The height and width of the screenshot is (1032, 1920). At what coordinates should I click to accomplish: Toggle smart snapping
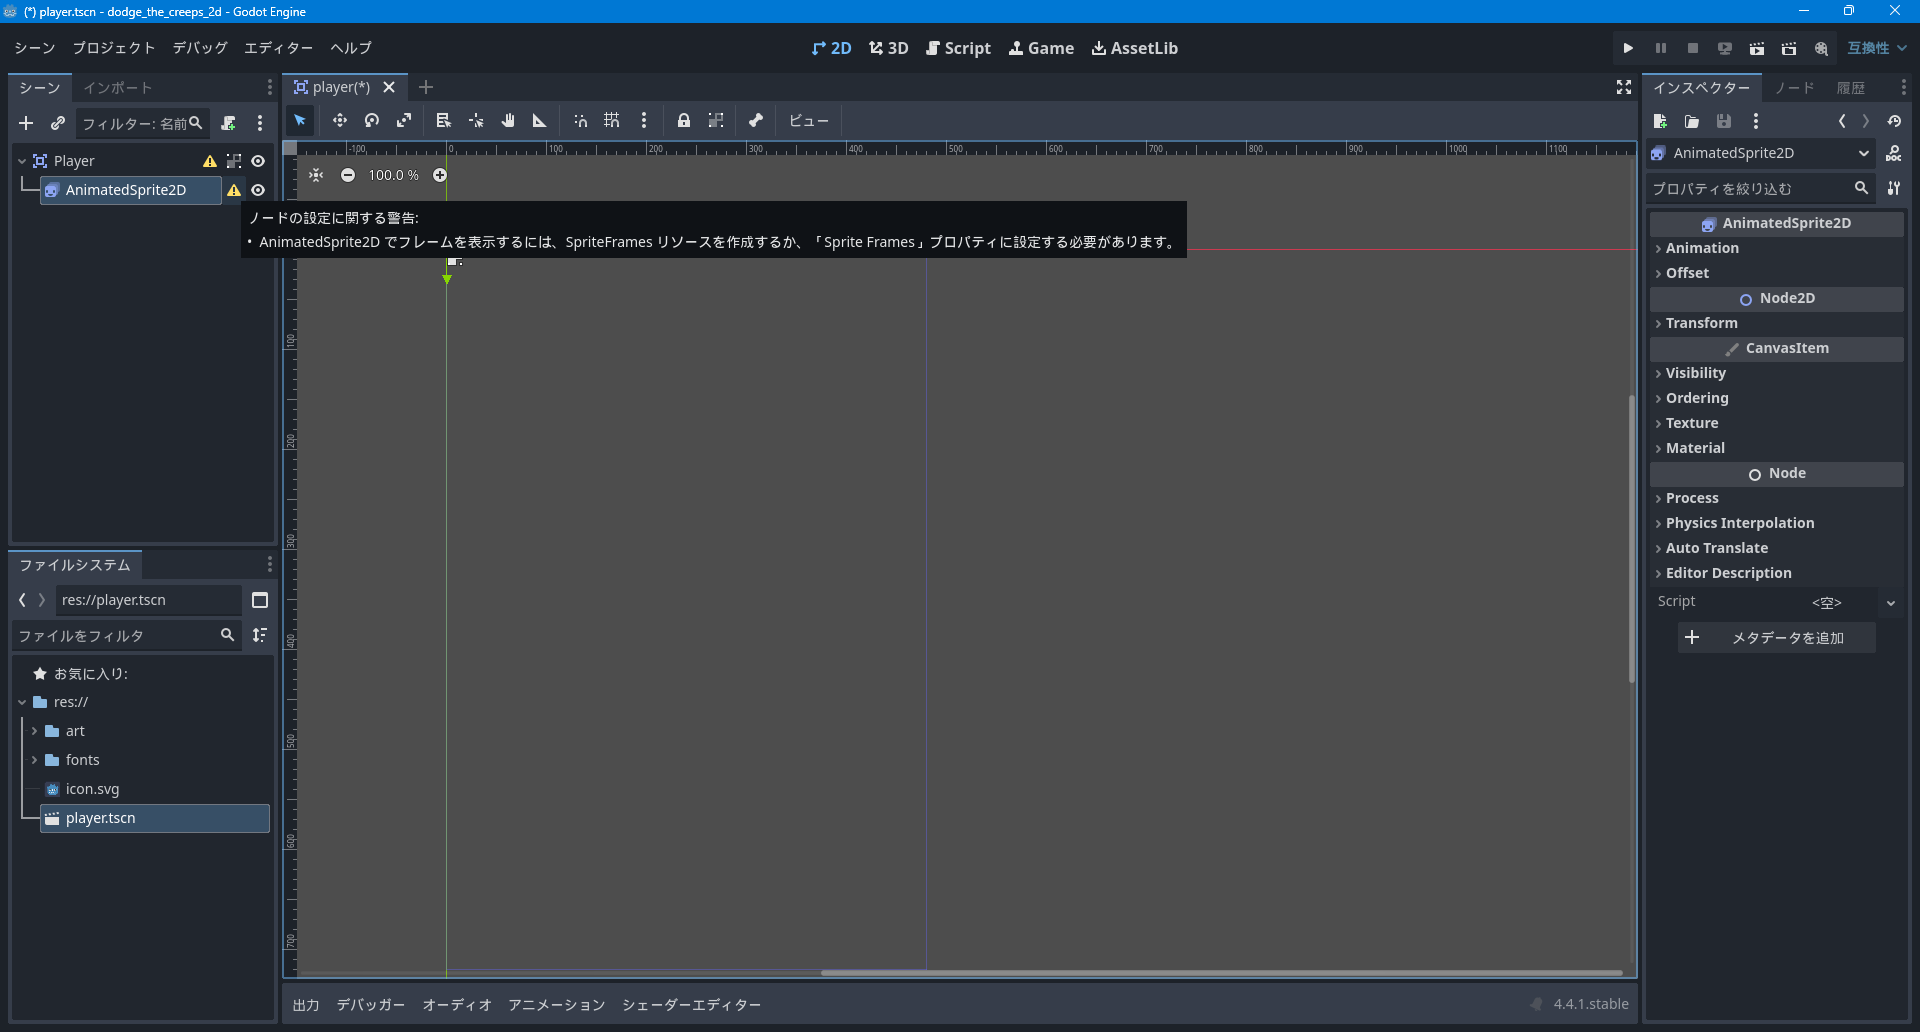tap(580, 121)
